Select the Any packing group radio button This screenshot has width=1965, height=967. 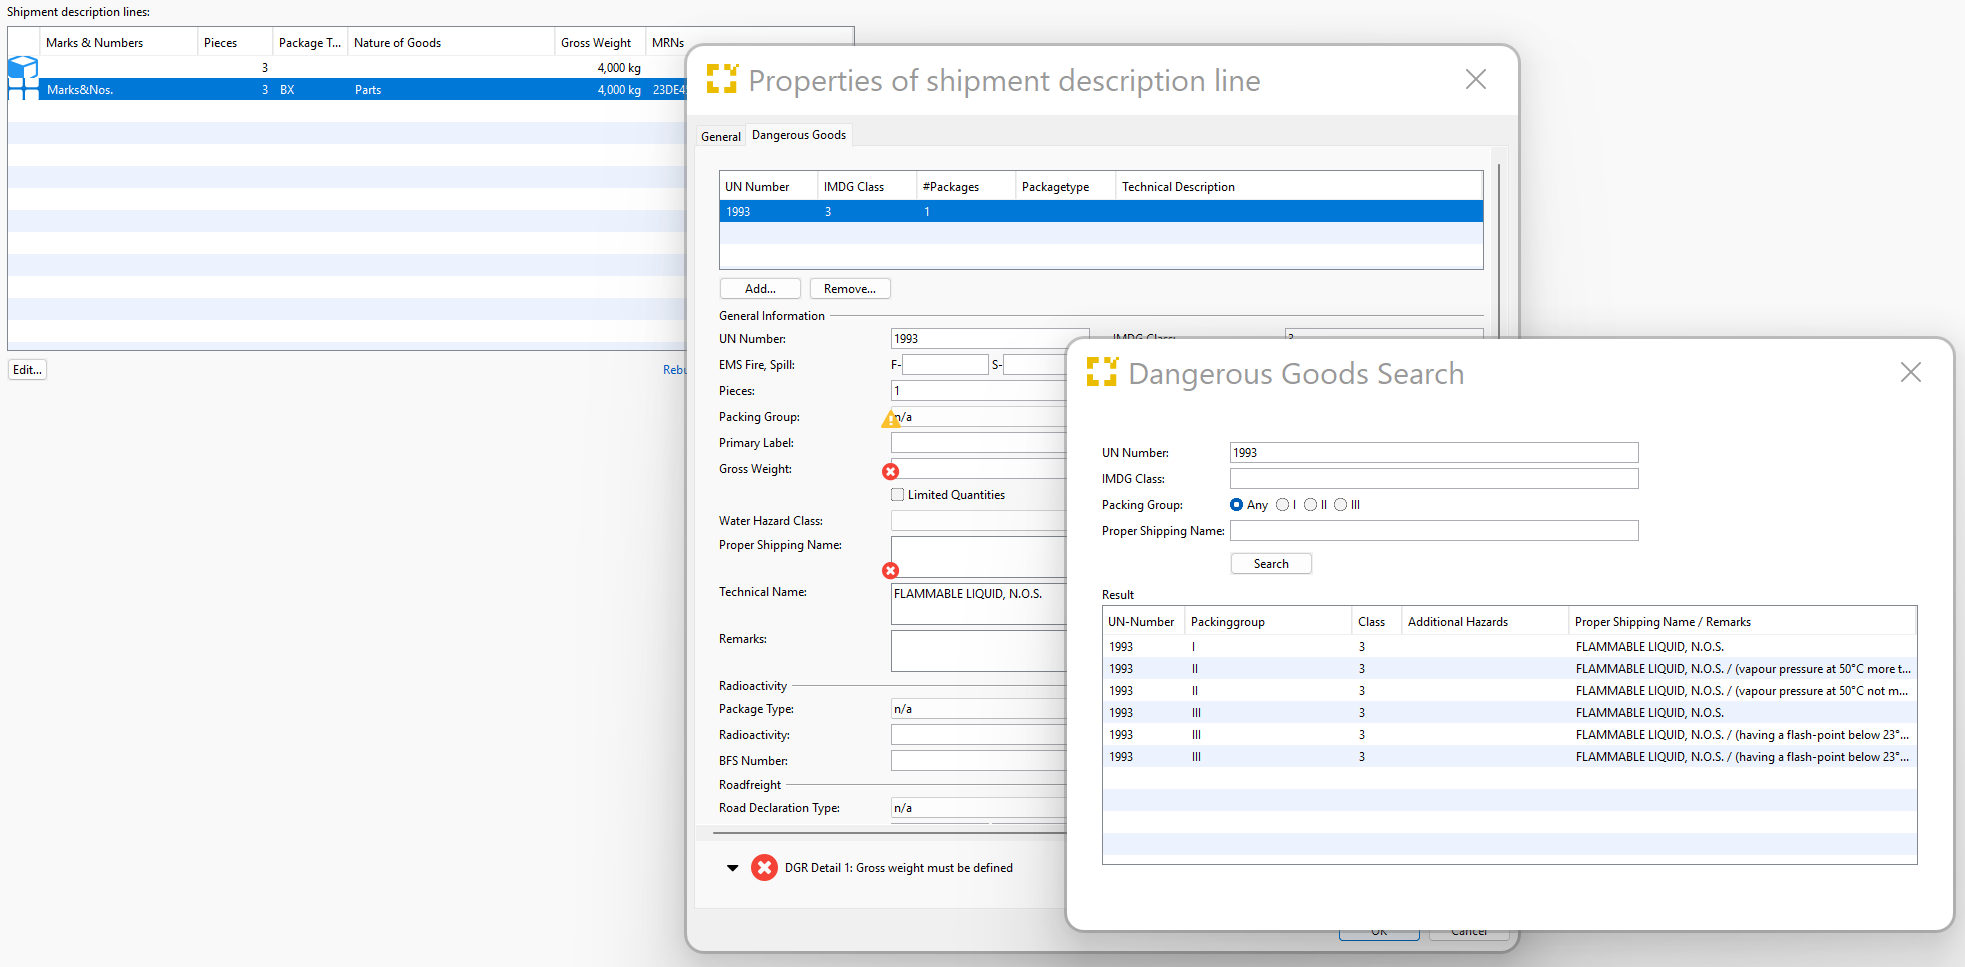[x=1236, y=505]
